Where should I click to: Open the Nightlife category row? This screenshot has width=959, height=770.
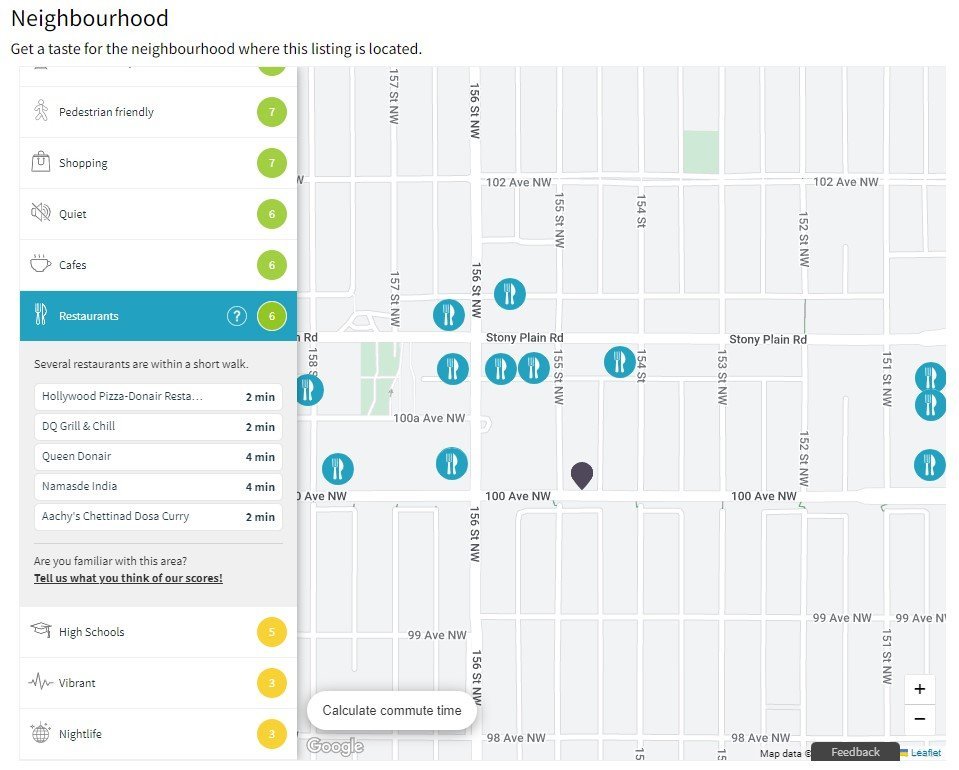click(158, 734)
